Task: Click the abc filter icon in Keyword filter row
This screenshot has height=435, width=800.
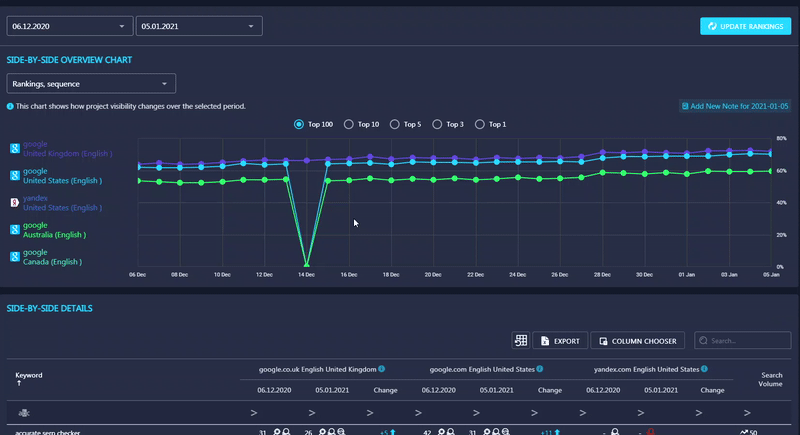Action: (24, 413)
